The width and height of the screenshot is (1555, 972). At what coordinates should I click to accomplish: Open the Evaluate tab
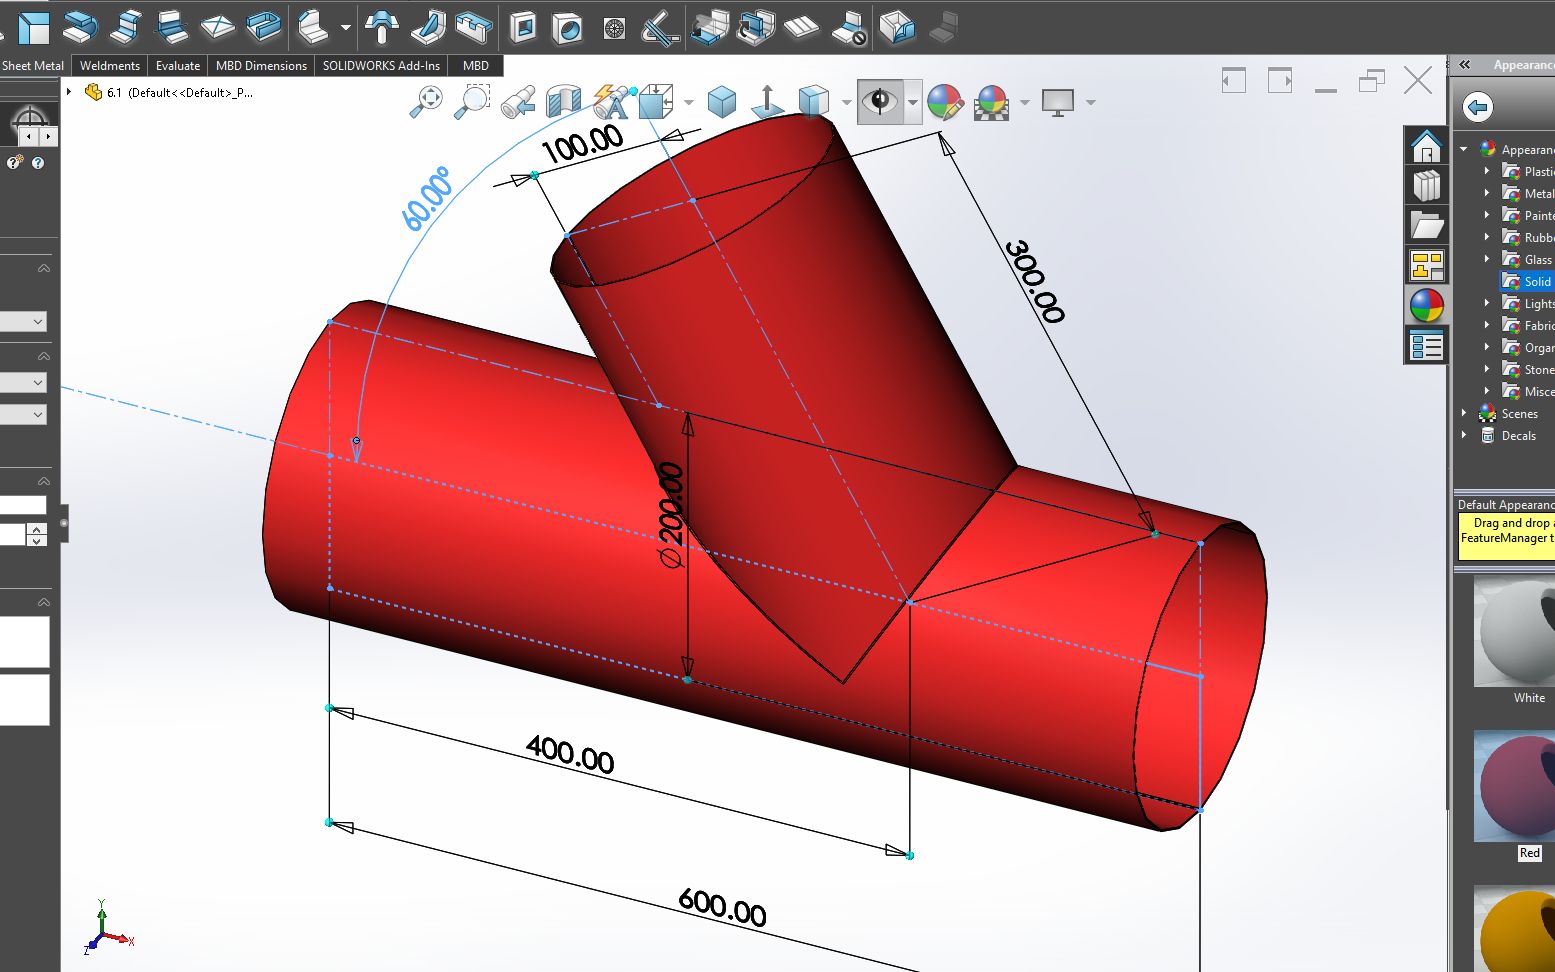click(177, 65)
